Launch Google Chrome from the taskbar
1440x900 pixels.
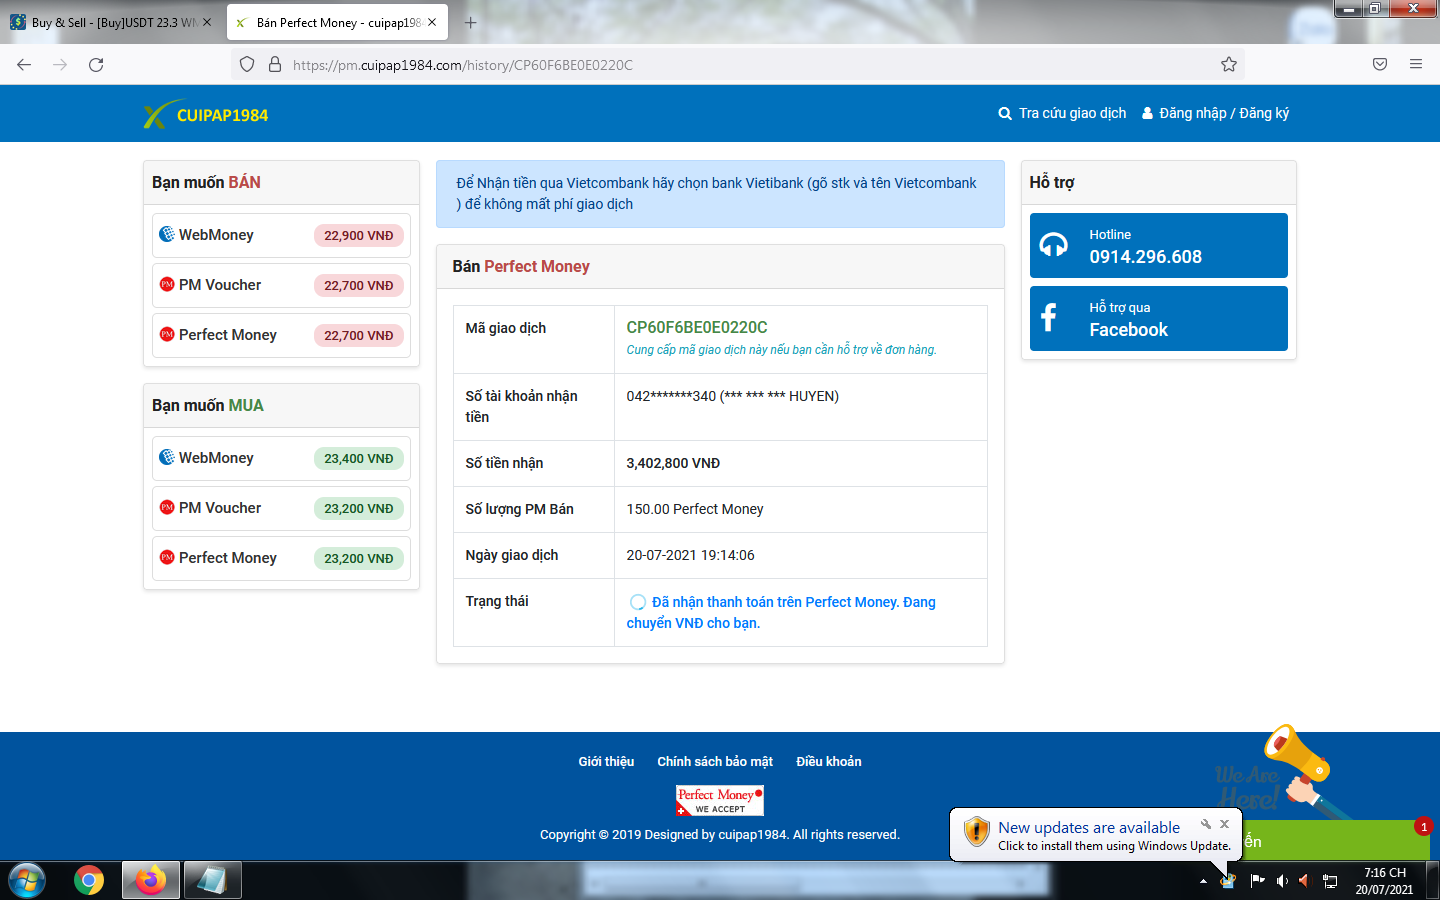point(89,881)
